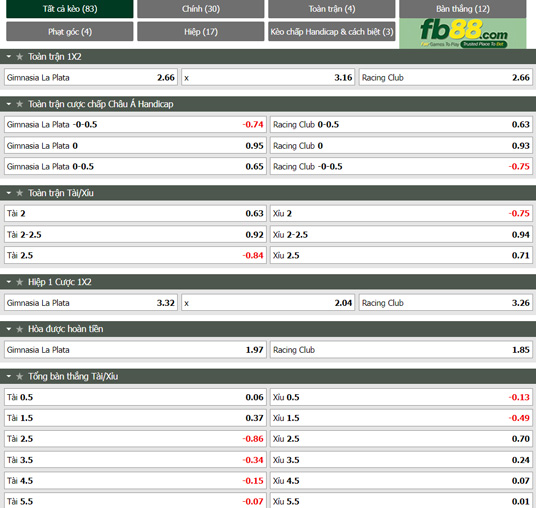
Task: Collapse the Hiệp 1 Cược 1X2 arrow
Action: pos(9,282)
